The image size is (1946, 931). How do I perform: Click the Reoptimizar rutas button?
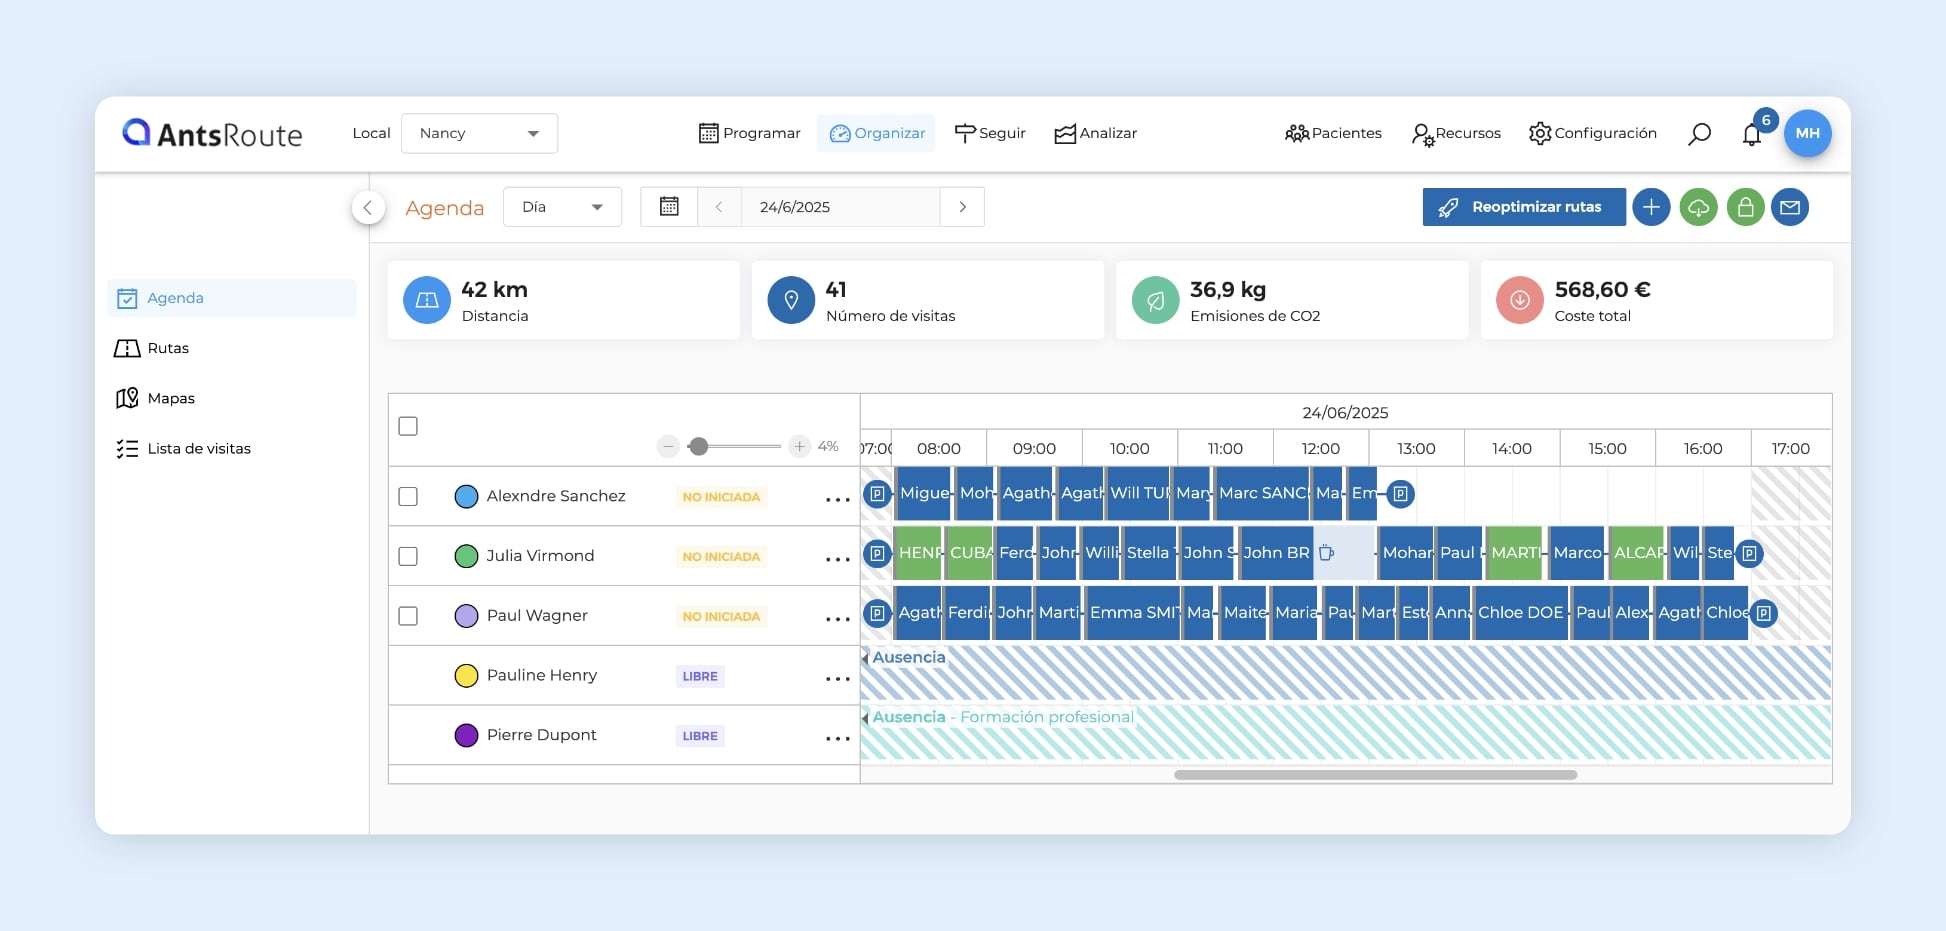[1523, 207]
